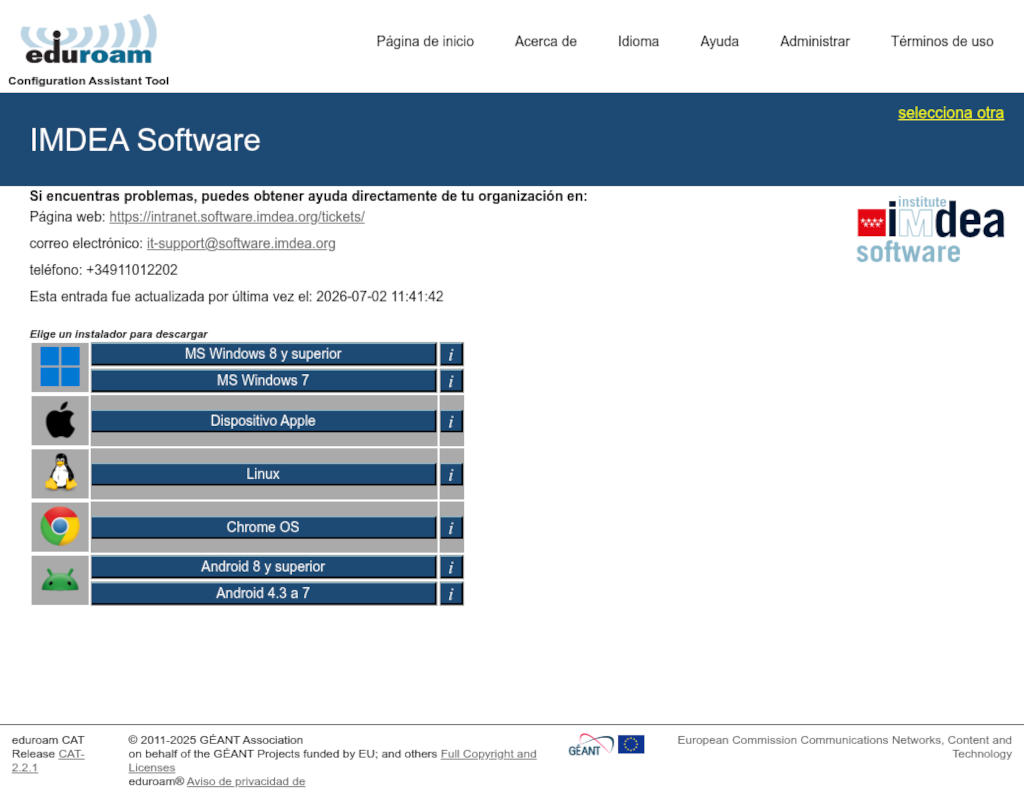Image resolution: width=1024 pixels, height=801 pixels.
Task: Open Administrar menu item
Action: click(814, 41)
